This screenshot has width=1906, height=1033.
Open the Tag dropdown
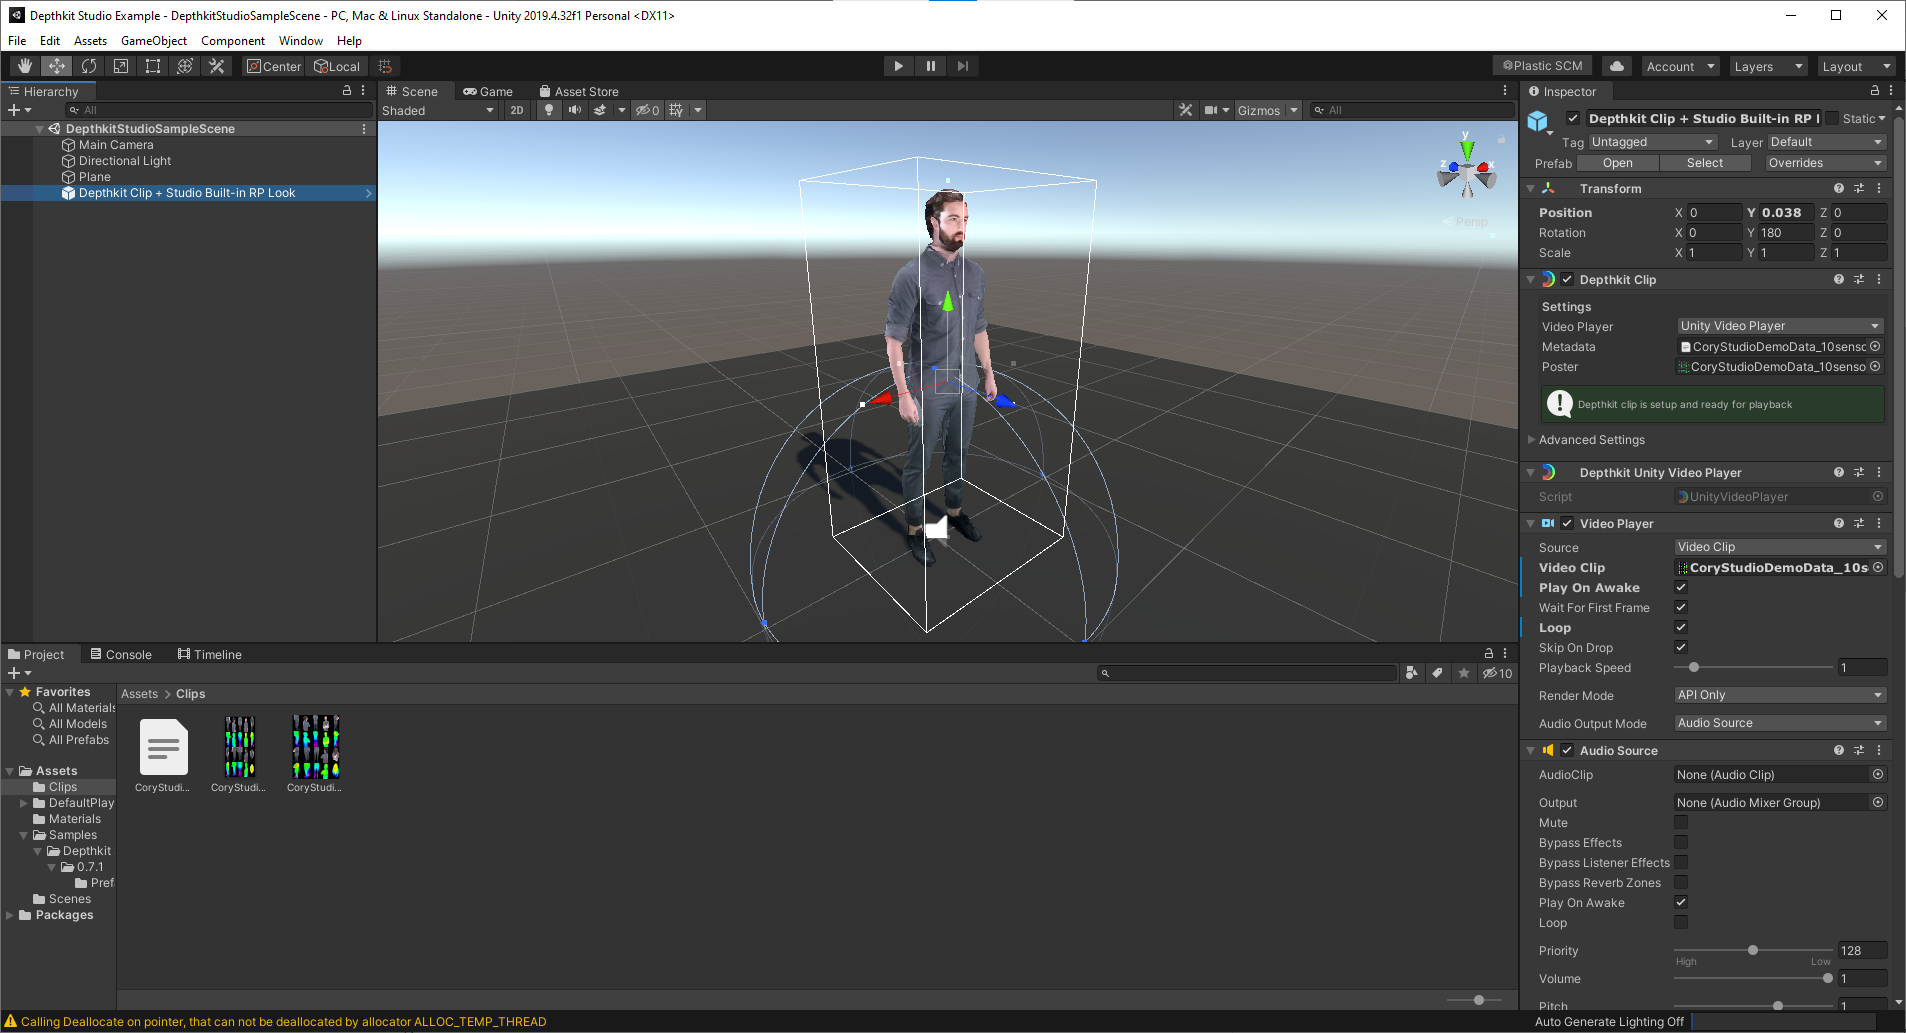(1653, 142)
